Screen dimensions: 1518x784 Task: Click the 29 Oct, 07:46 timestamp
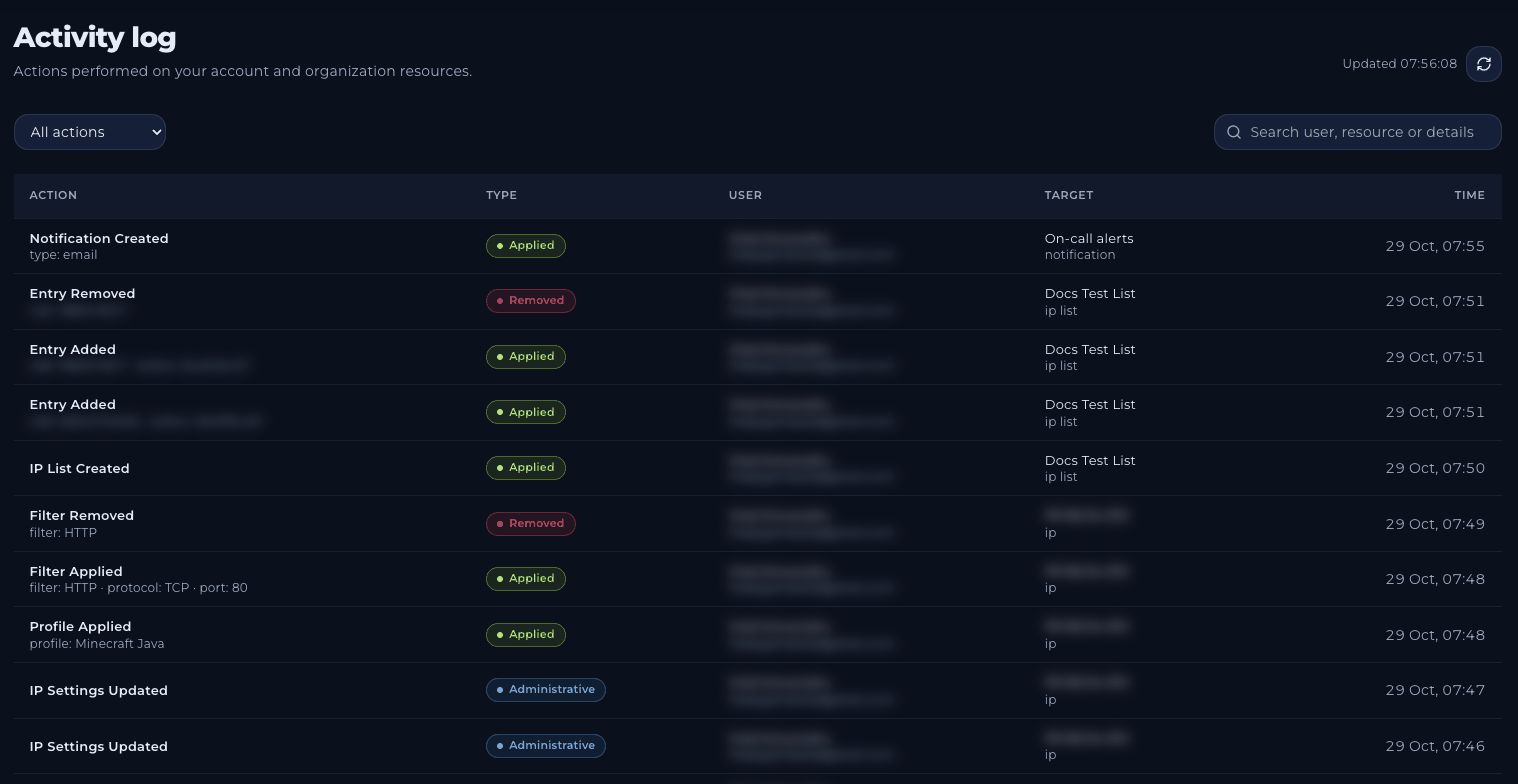point(1435,746)
